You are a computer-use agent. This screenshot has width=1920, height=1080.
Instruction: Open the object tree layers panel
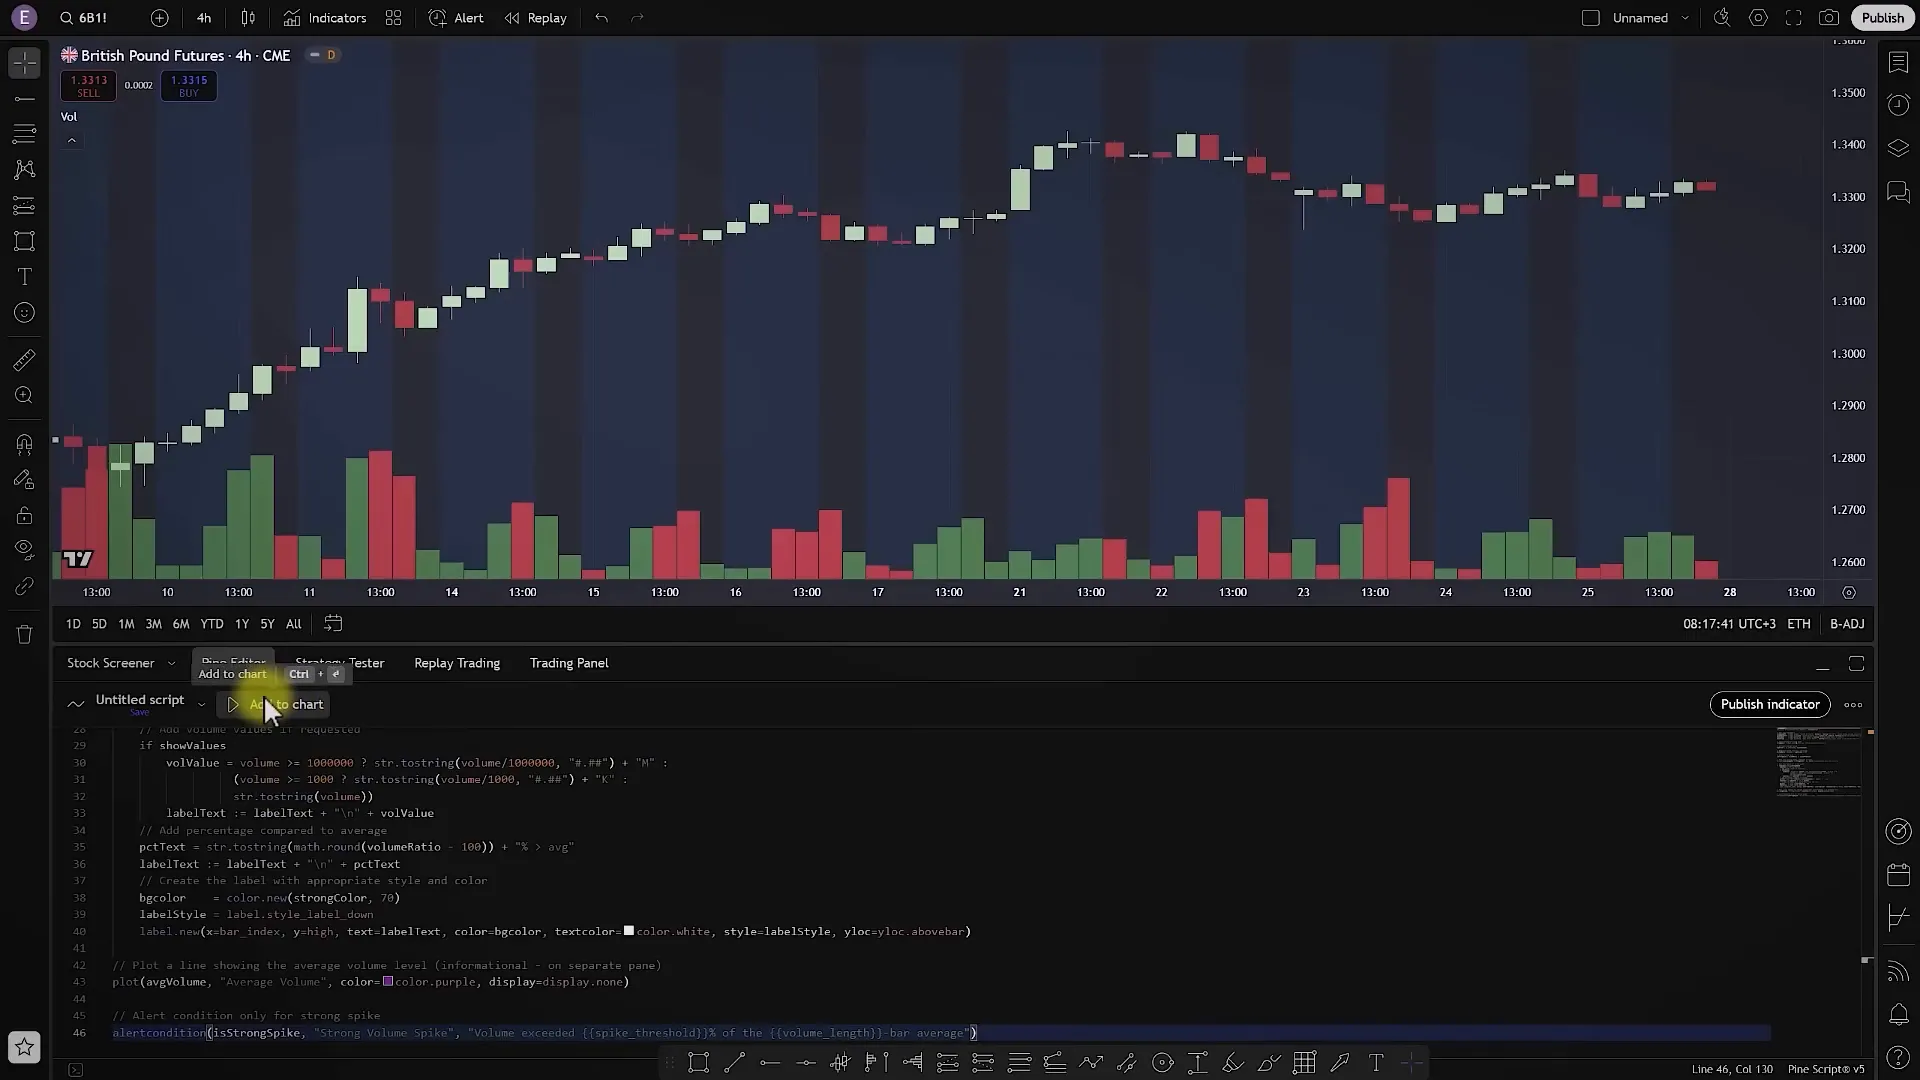coord(1898,148)
